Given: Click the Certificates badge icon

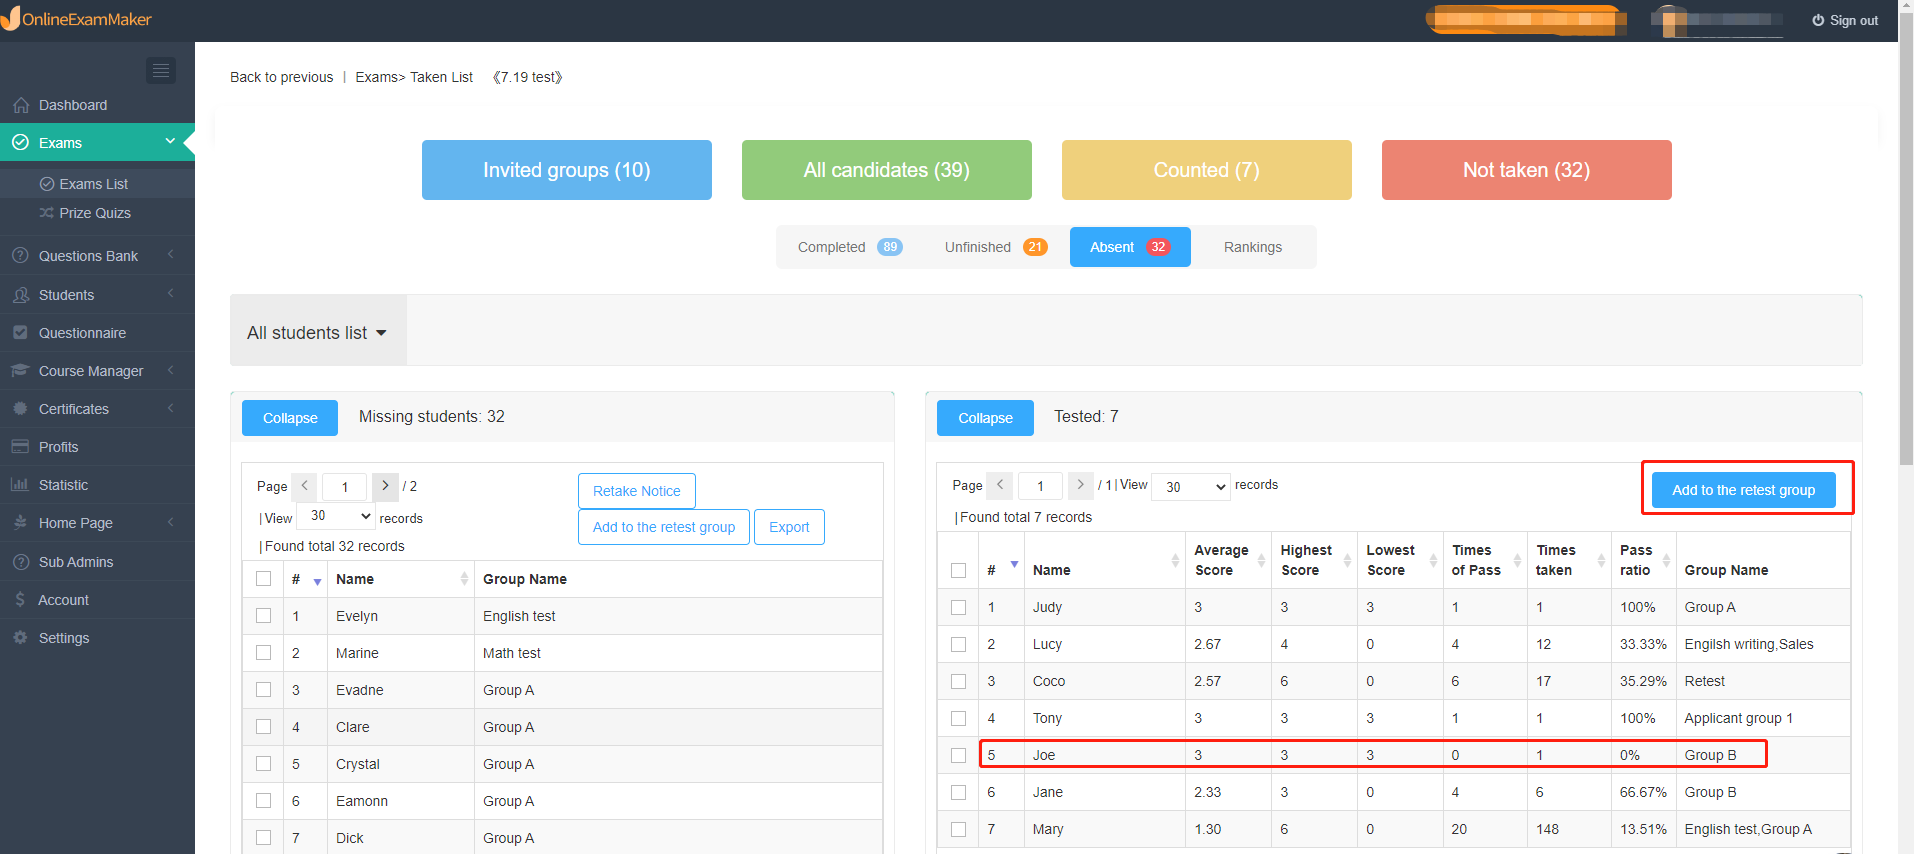Looking at the screenshot, I should click(20, 409).
